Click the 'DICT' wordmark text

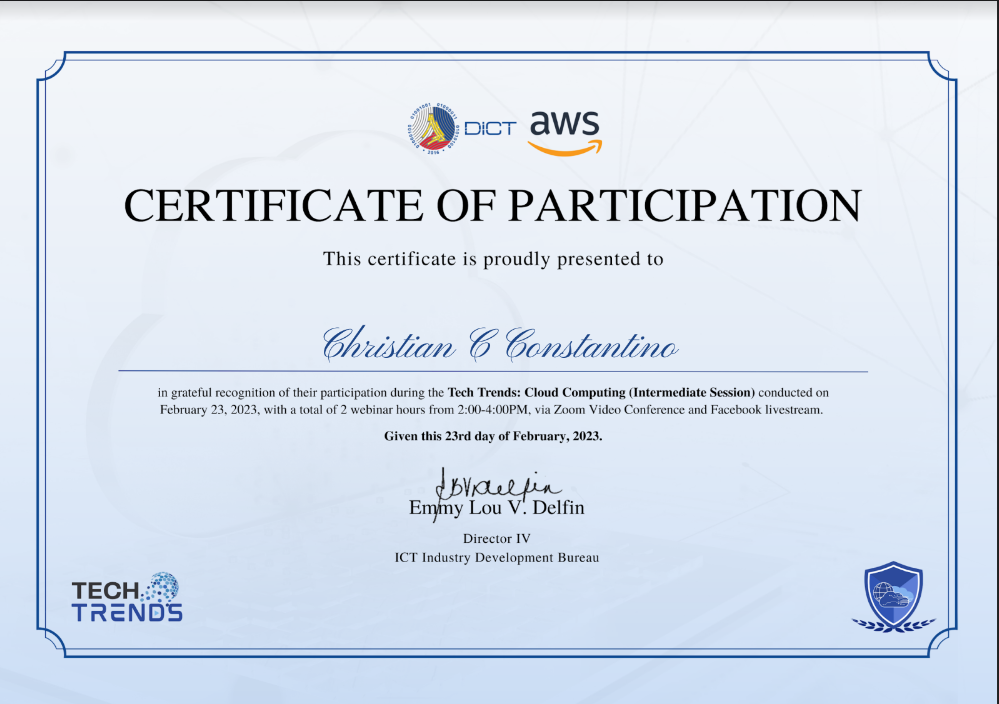click(x=490, y=129)
